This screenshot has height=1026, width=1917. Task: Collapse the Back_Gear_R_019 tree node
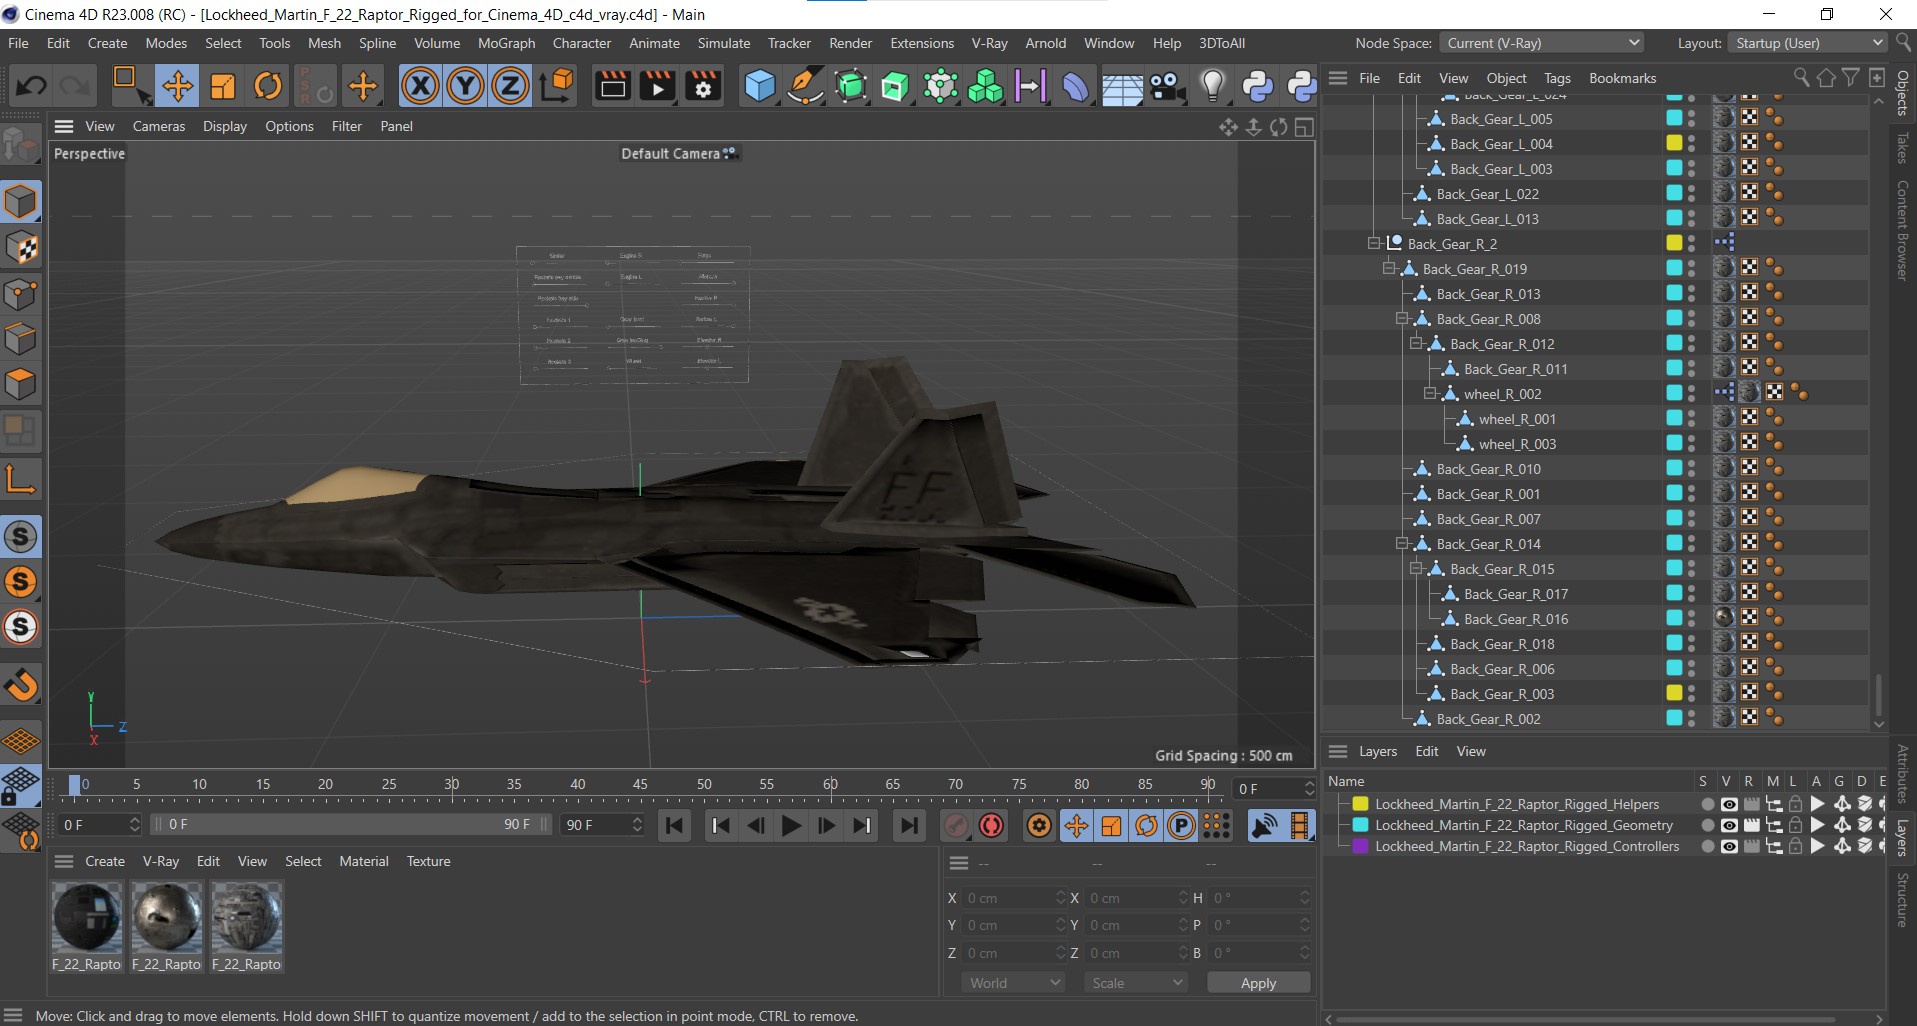(1389, 268)
